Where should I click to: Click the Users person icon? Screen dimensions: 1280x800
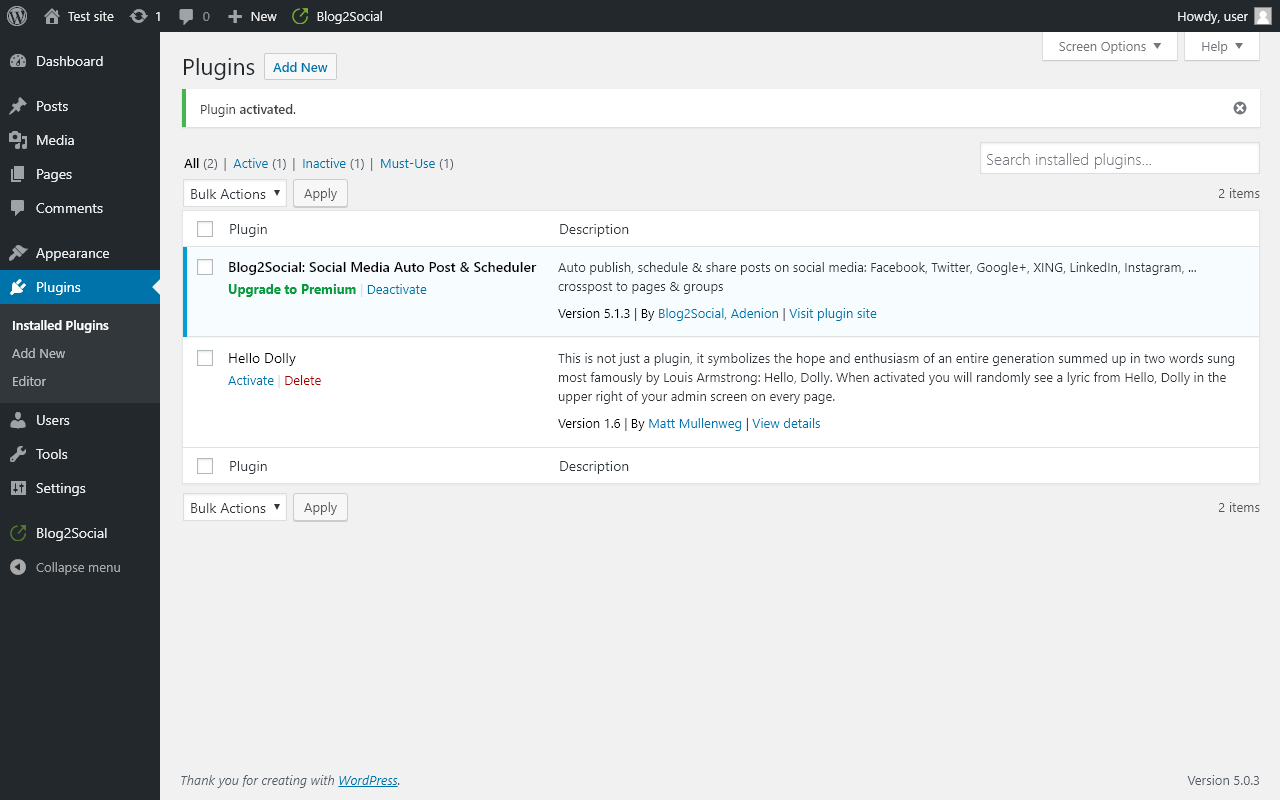(x=18, y=420)
